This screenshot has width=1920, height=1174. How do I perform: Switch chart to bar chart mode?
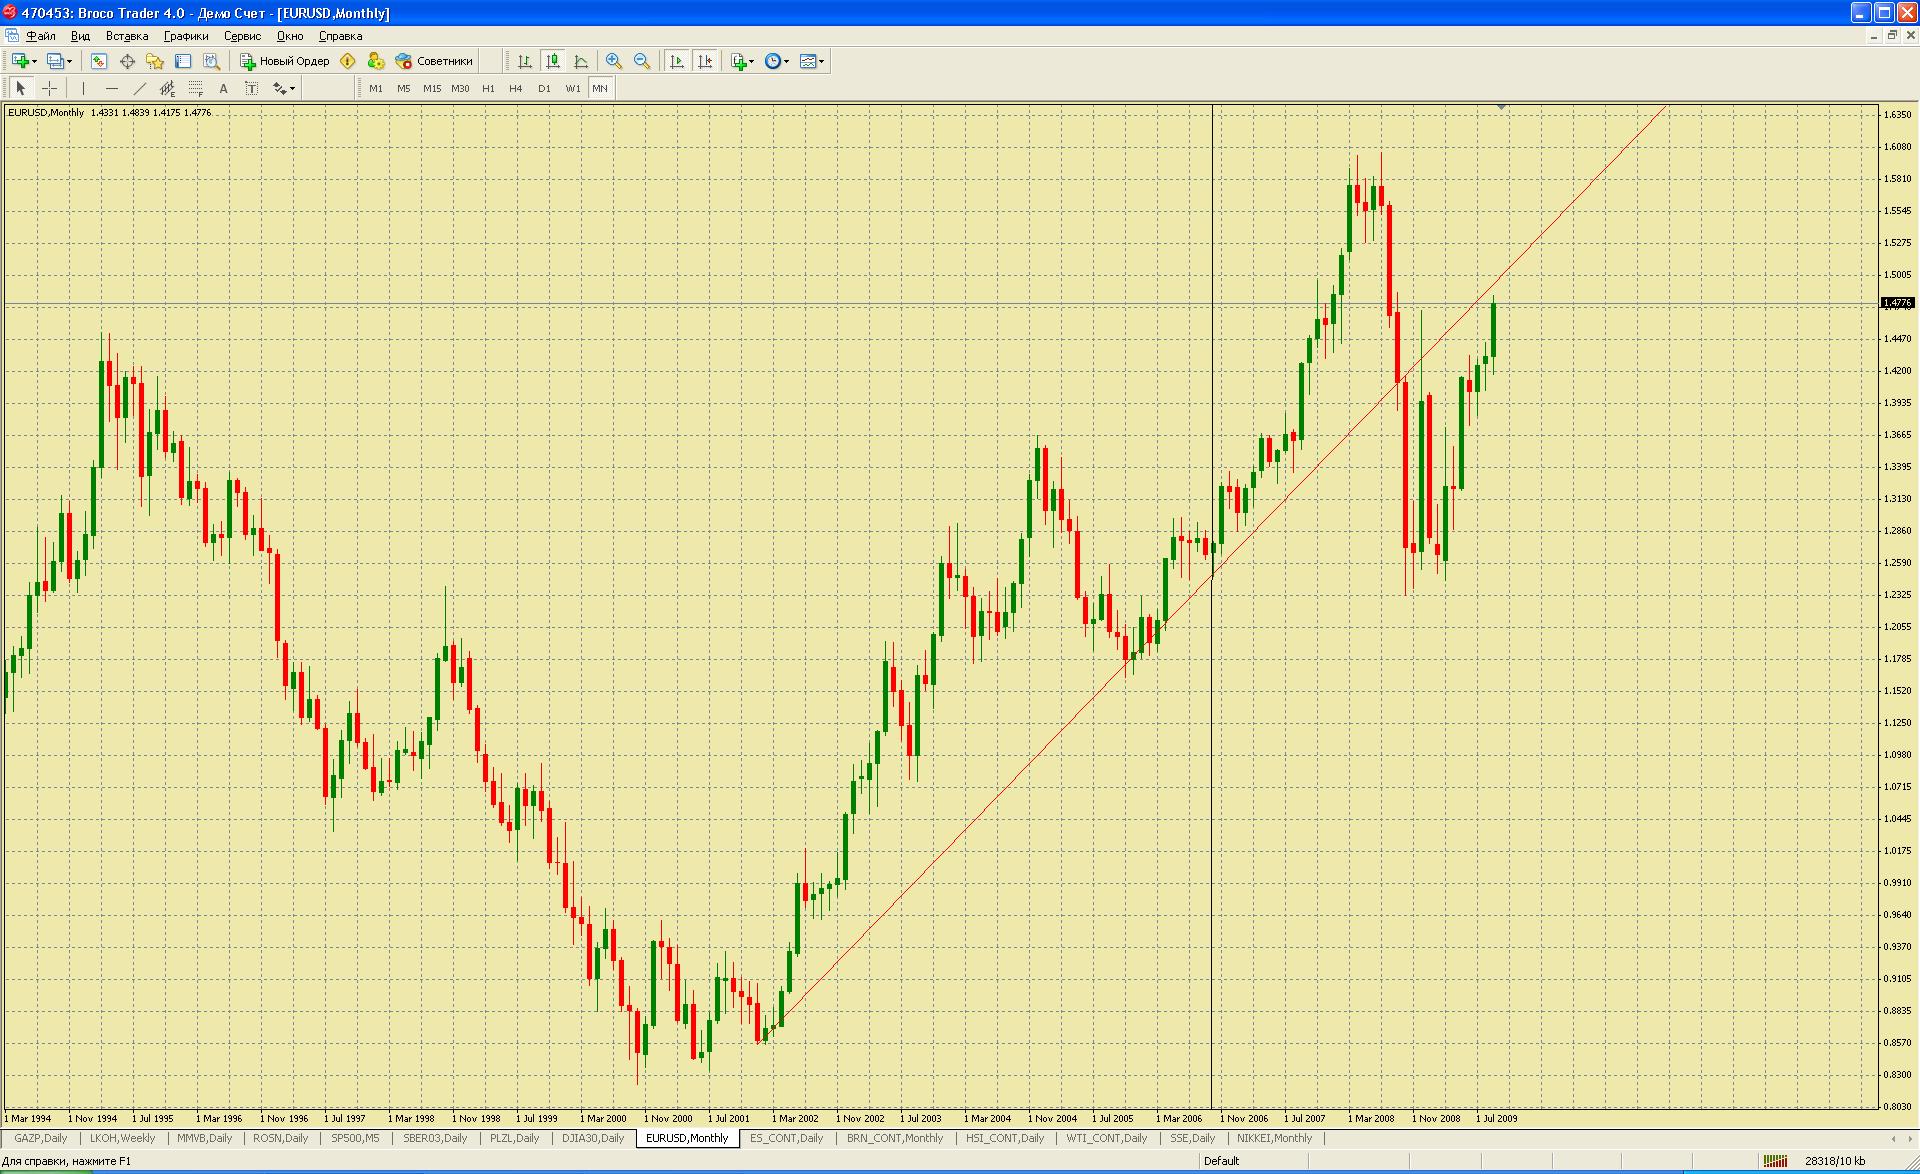point(524,61)
